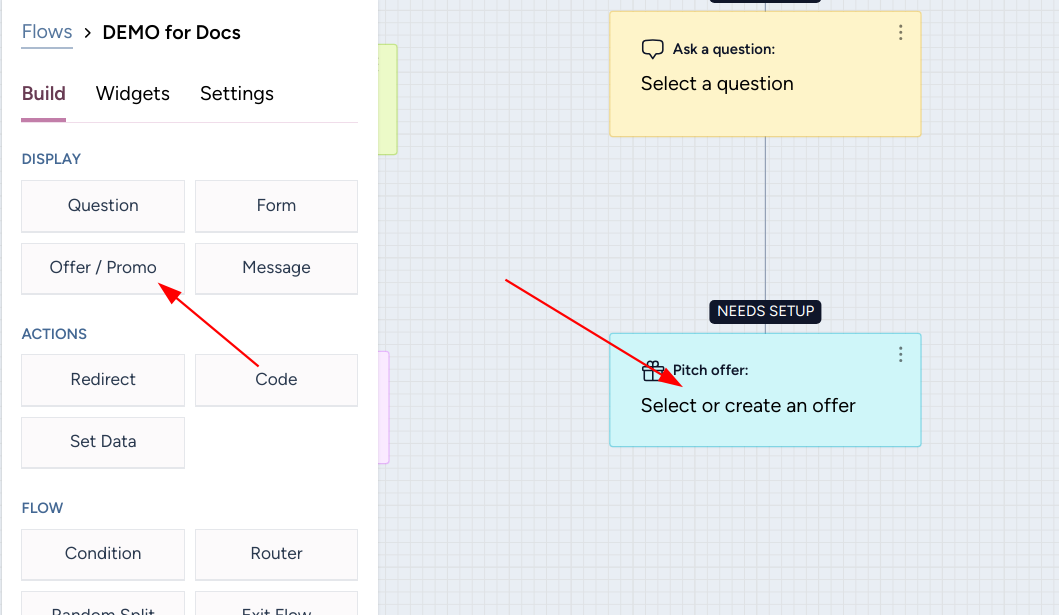Add a Question display step
Image resolution: width=1059 pixels, height=615 pixels.
[x=103, y=206]
